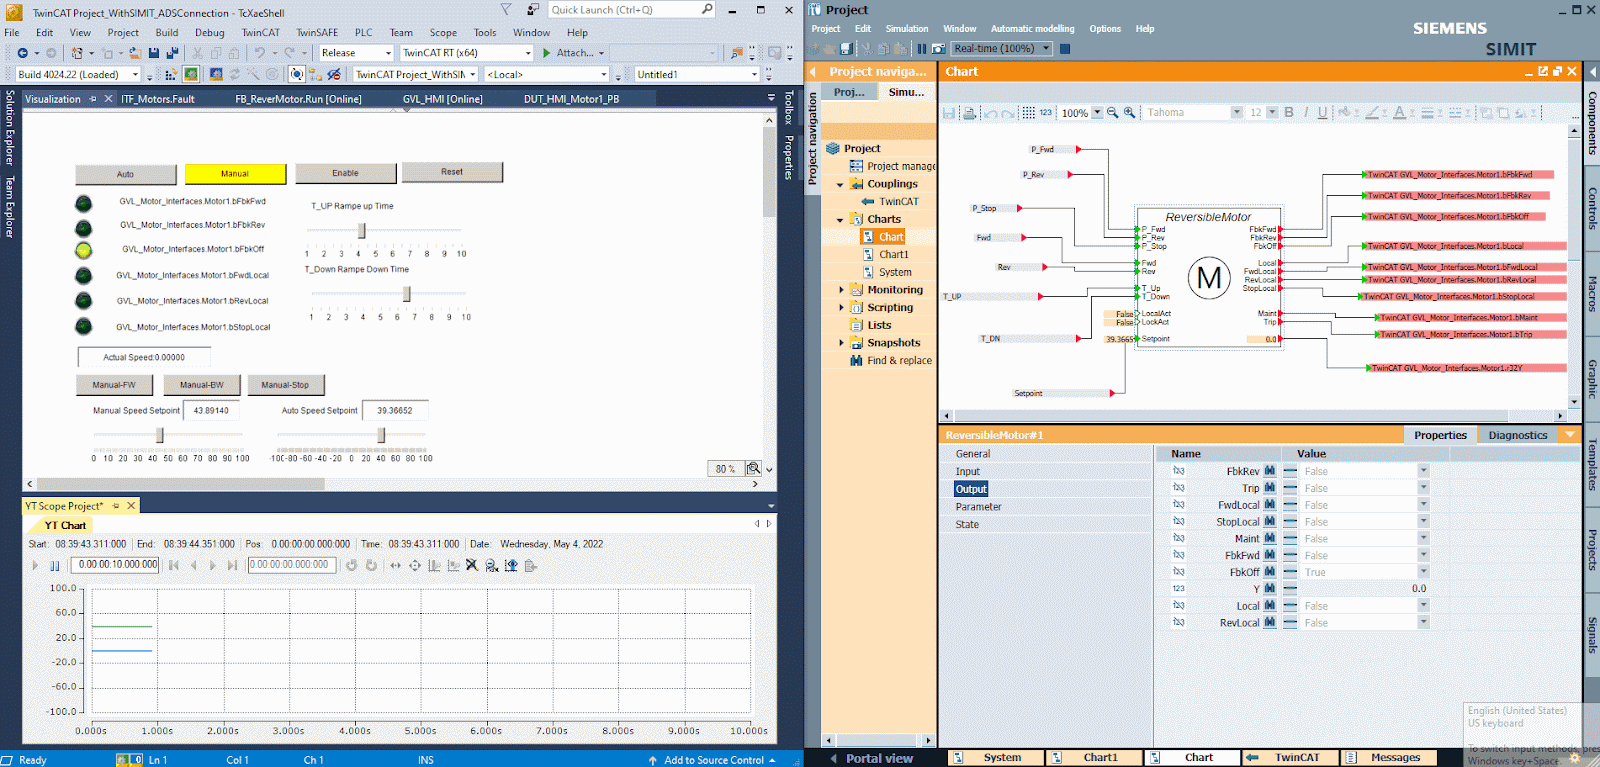The height and width of the screenshot is (767, 1600).
Task: Toggle the StopLocal force switch in Properties
Action: pyautogui.click(x=1290, y=522)
